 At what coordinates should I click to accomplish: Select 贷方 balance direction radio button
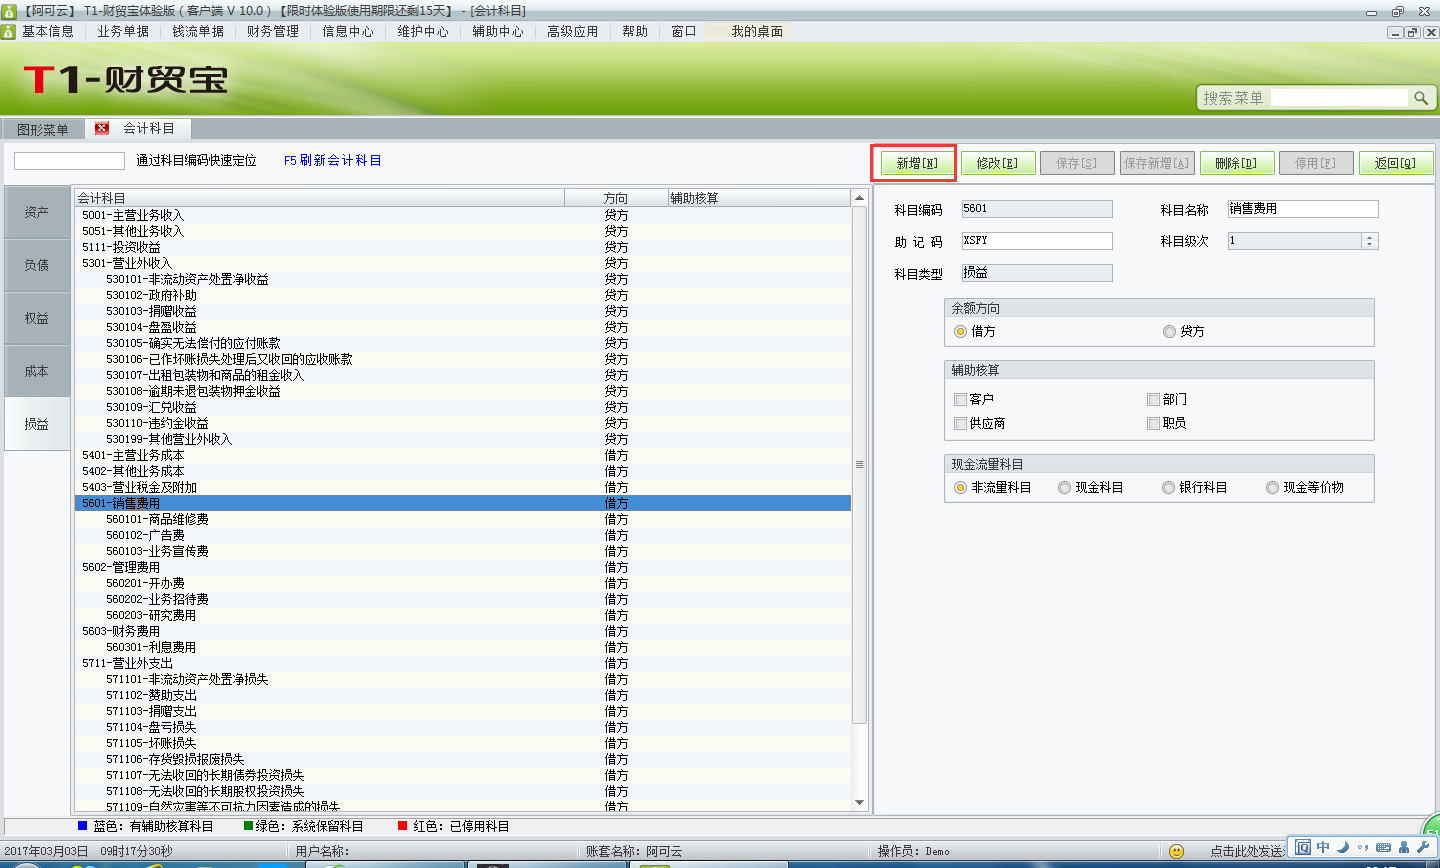[x=1169, y=332]
